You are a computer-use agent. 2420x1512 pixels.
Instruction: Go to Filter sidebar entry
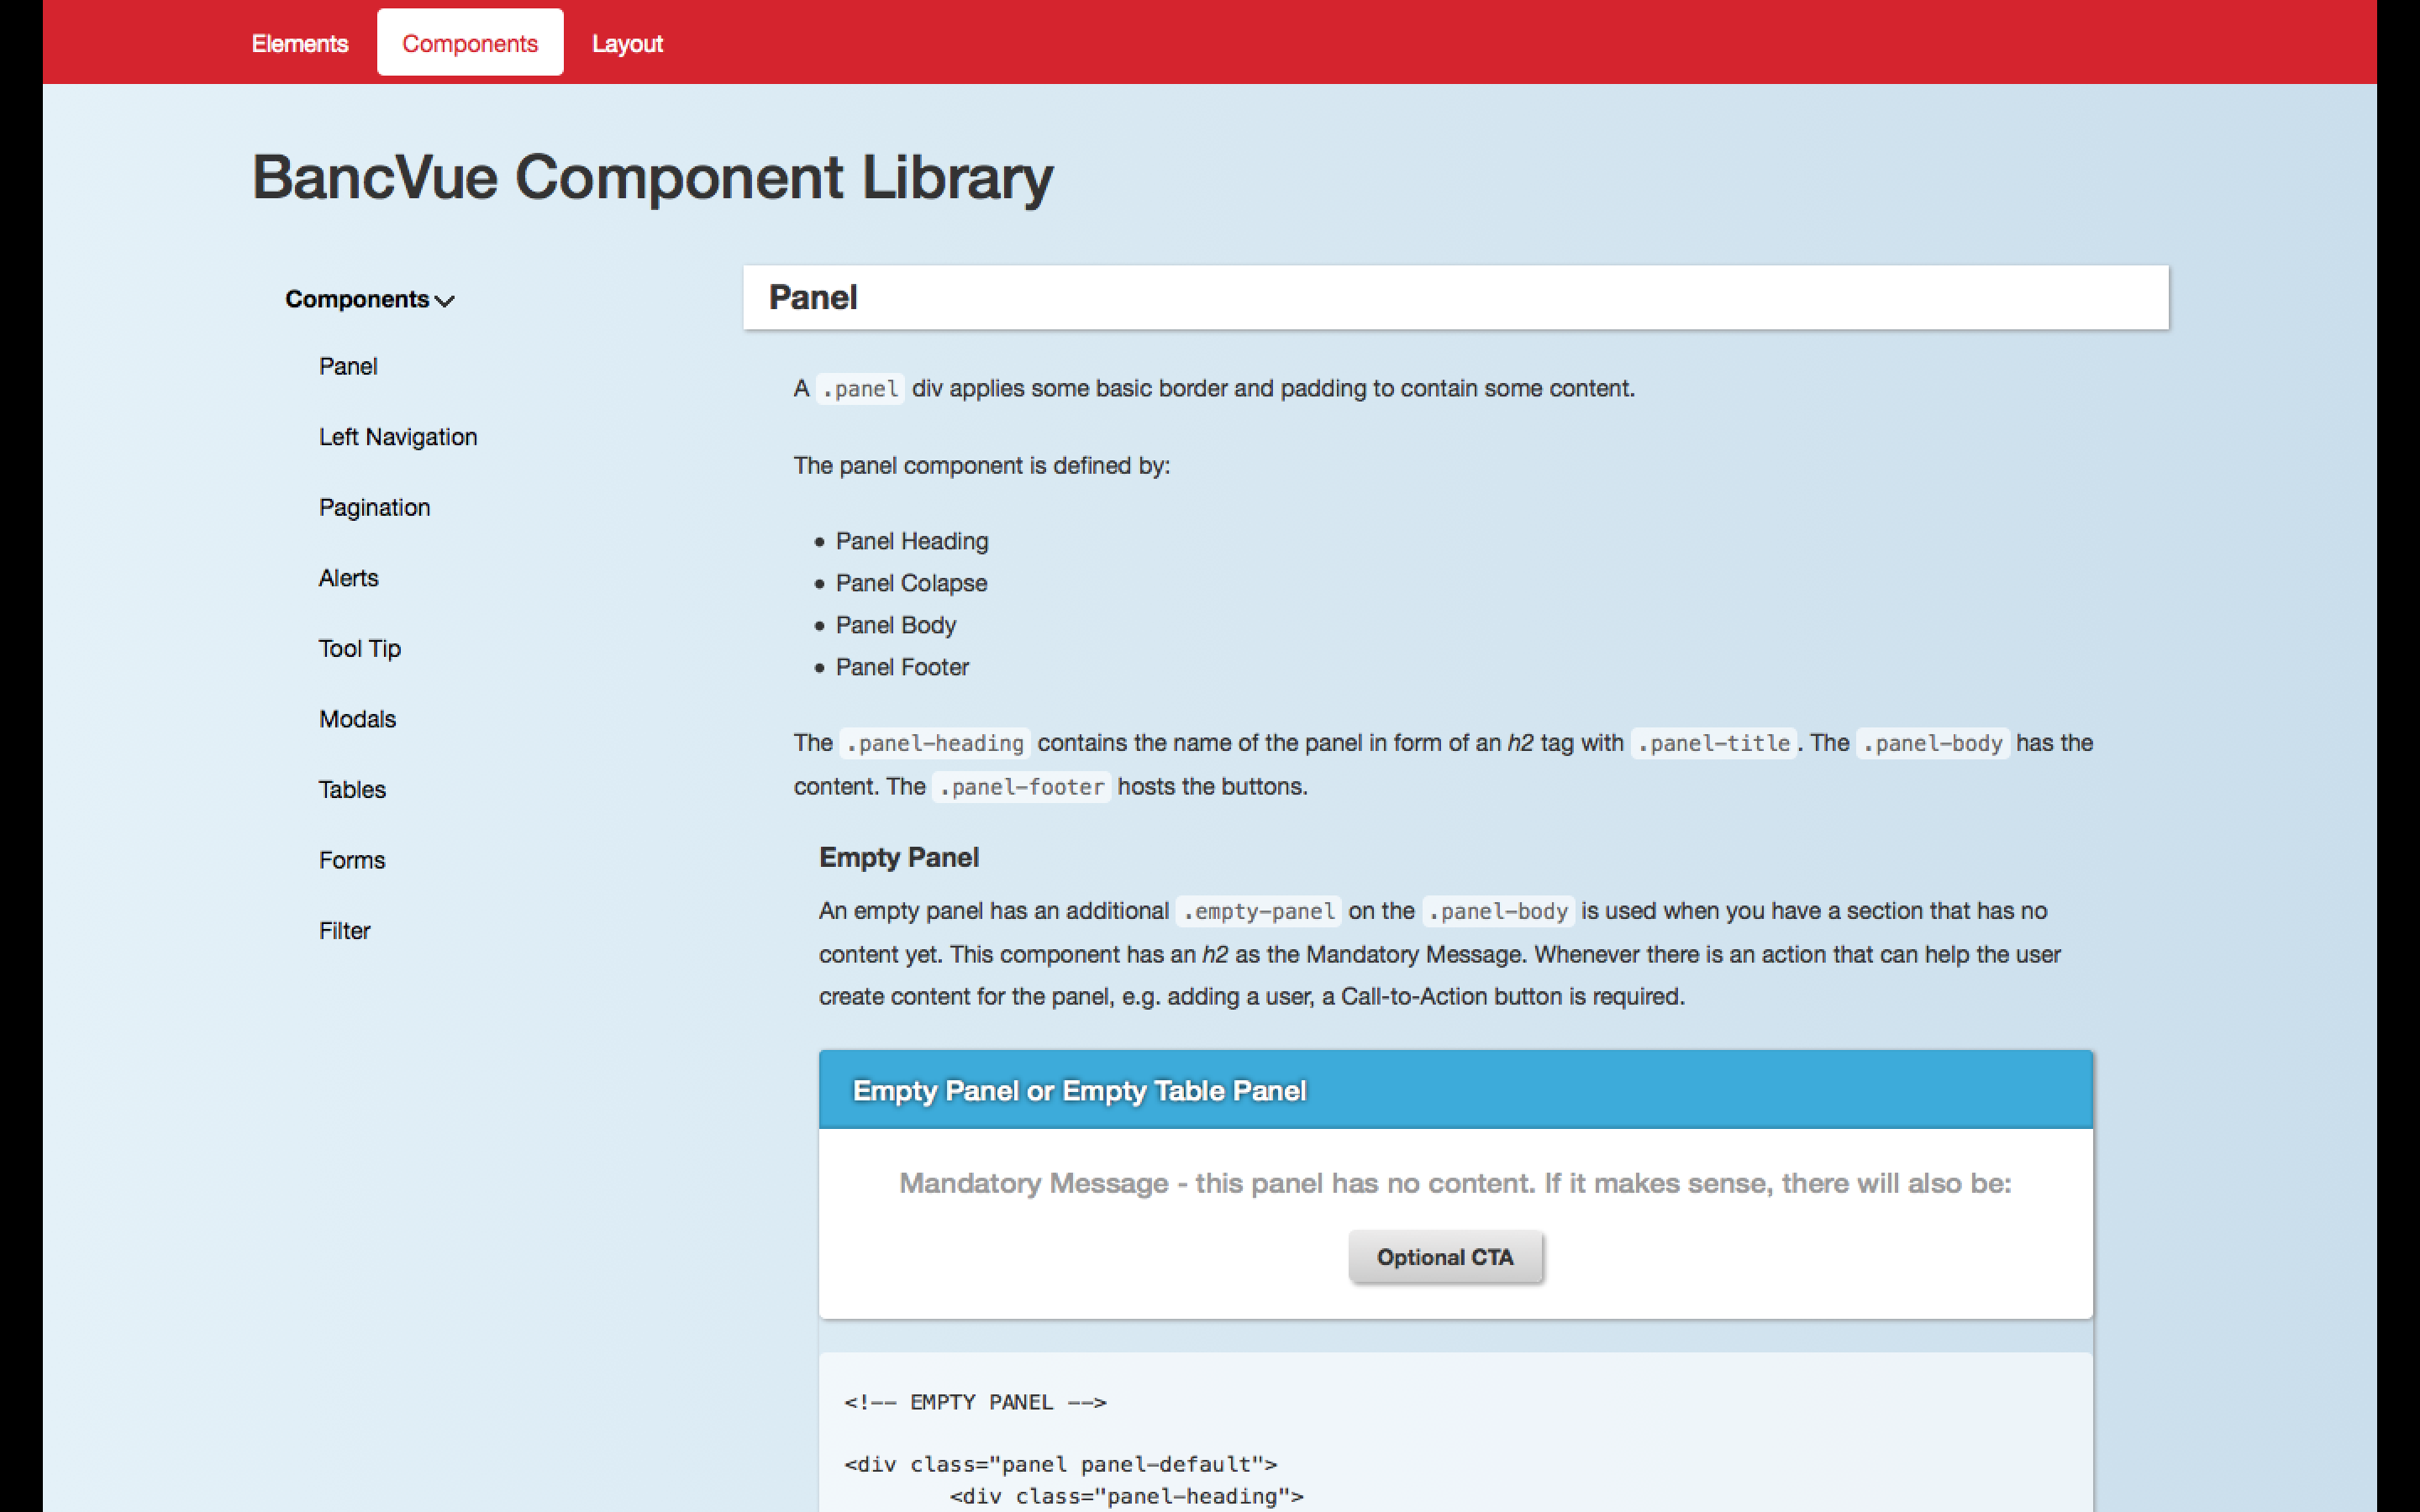point(344,930)
